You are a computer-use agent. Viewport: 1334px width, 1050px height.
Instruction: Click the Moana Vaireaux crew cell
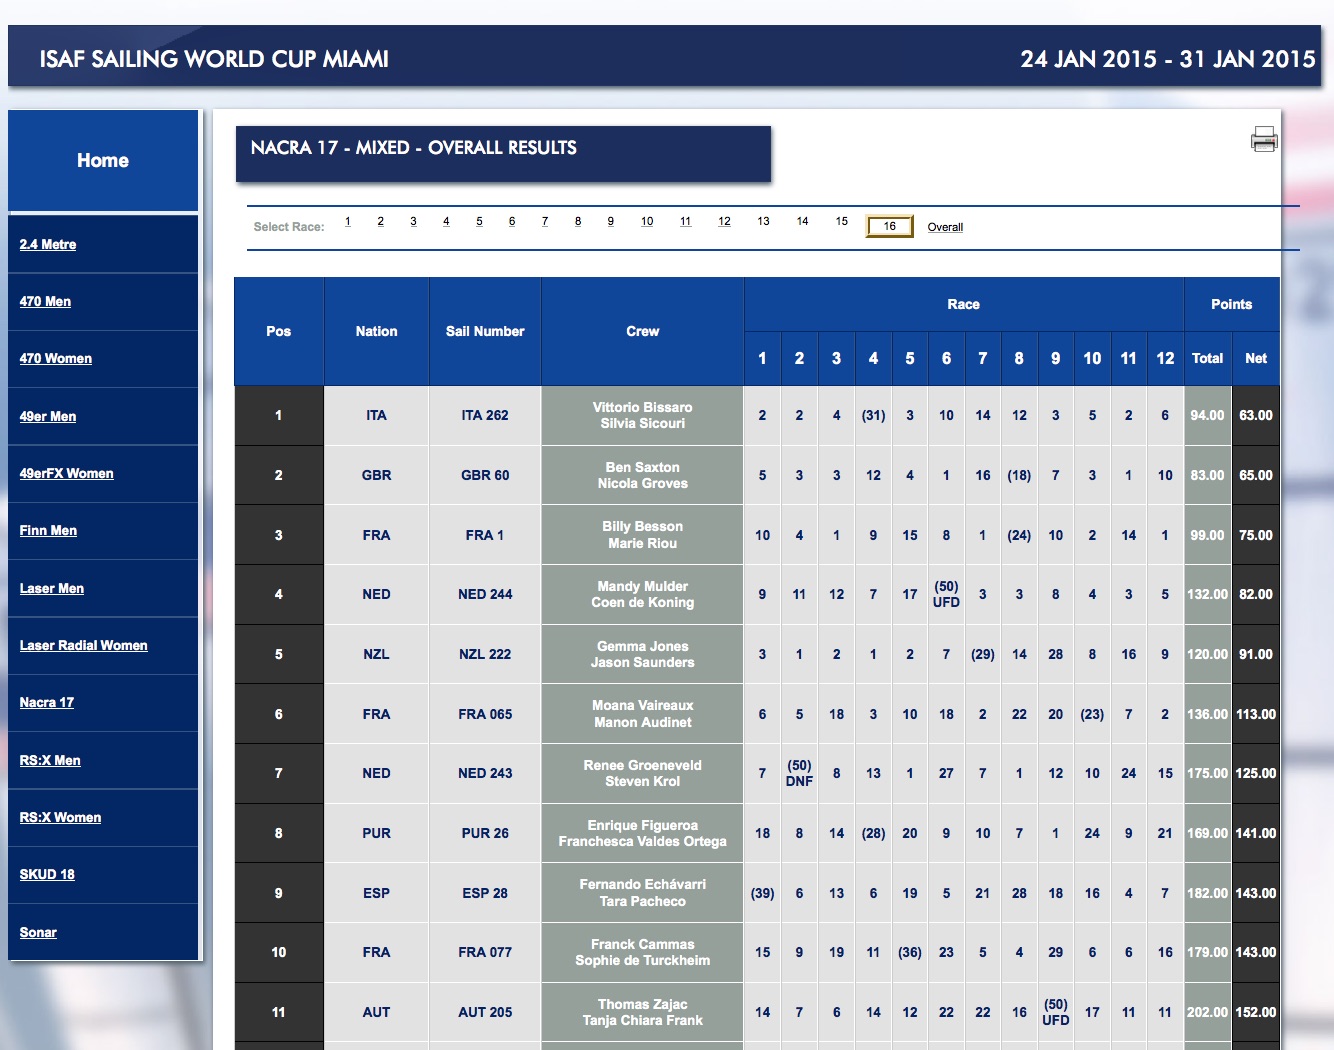pyautogui.click(x=643, y=714)
